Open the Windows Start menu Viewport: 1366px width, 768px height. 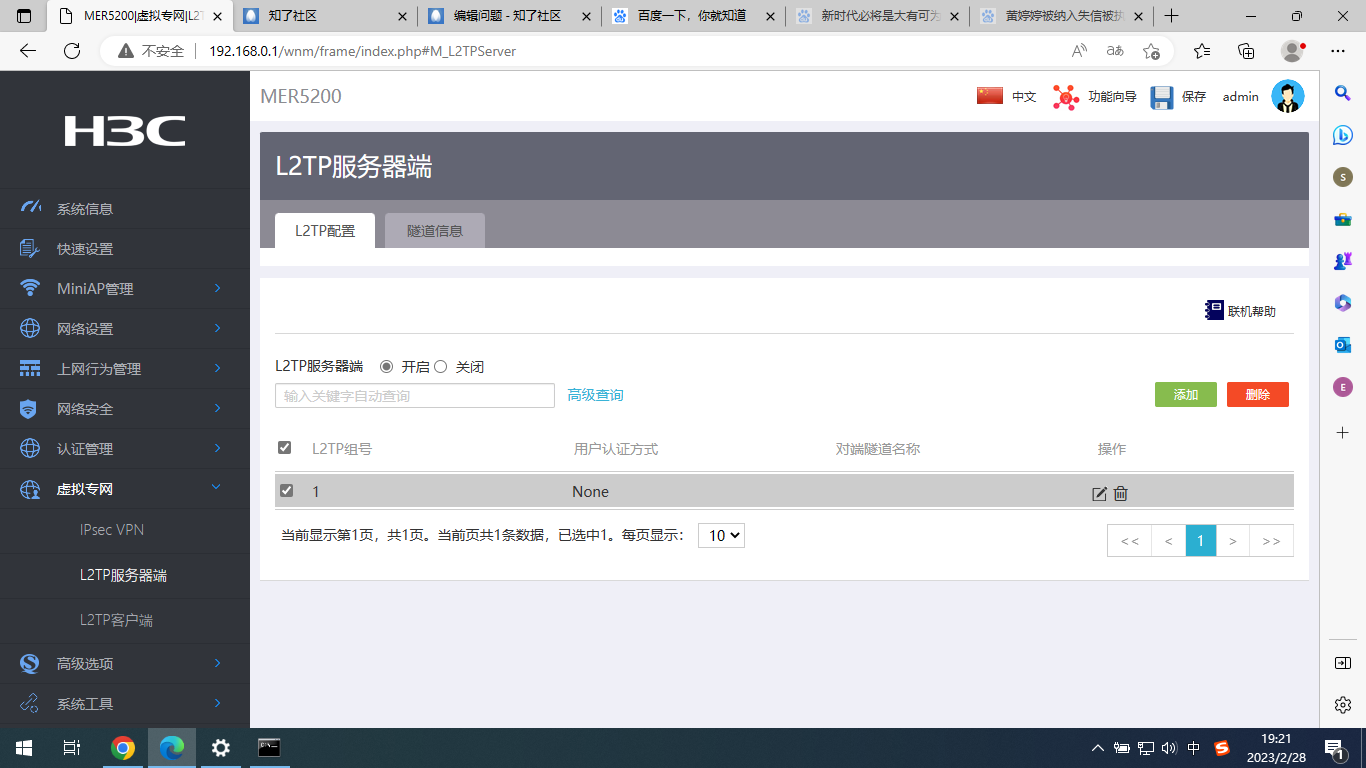tap(24, 748)
